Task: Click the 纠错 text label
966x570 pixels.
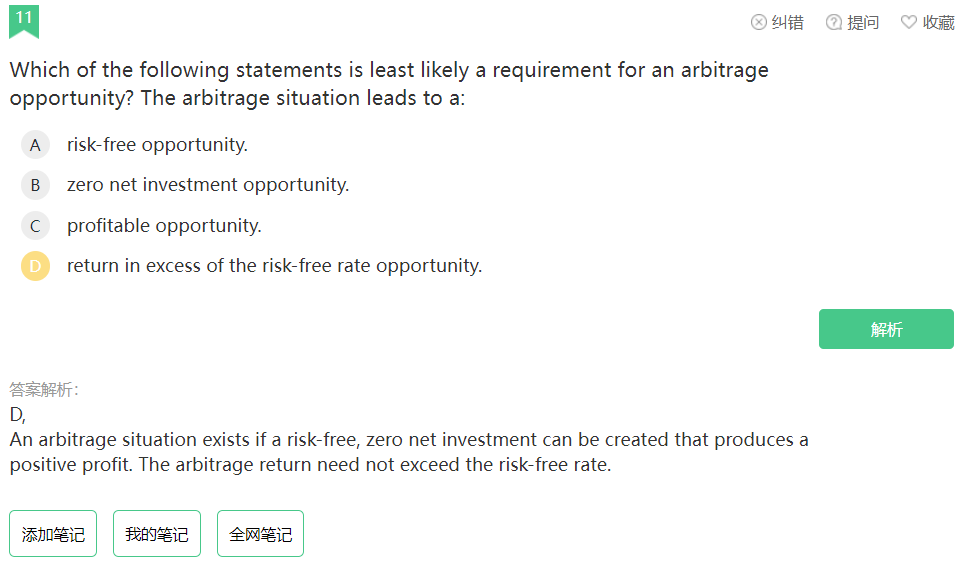Action: (788, 22)
